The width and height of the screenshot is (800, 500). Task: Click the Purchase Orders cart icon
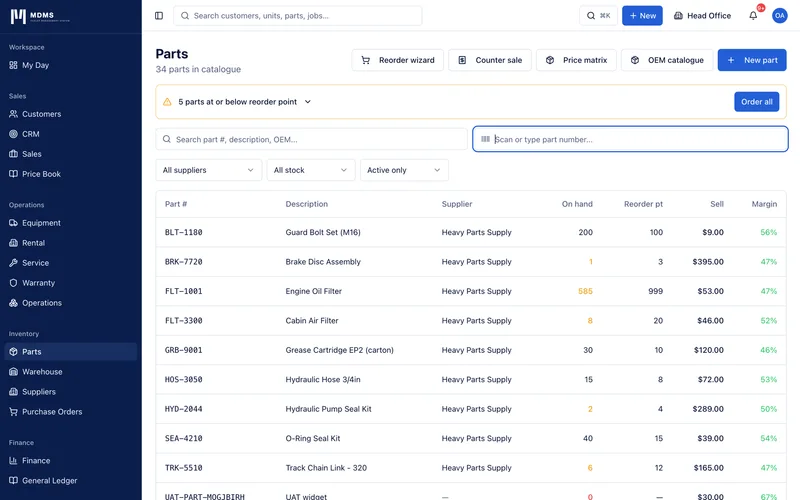[x=13, y=412]
